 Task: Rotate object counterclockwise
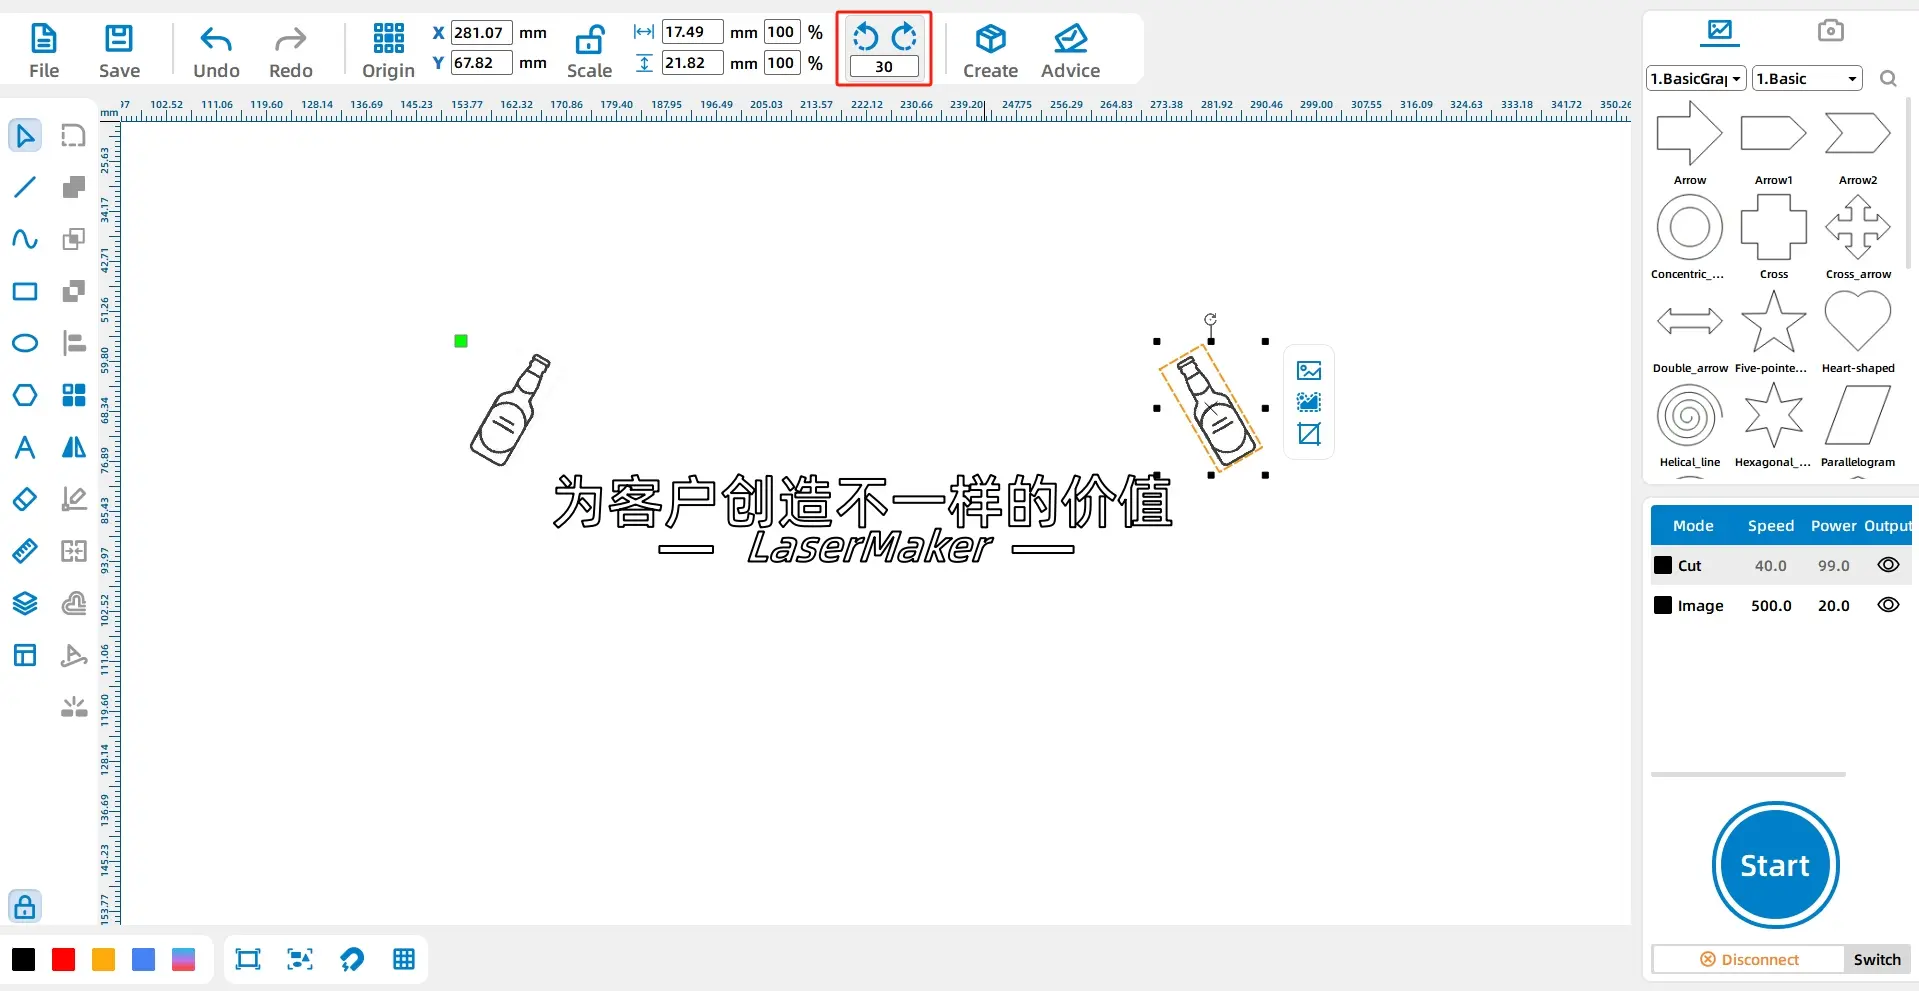pyautogui.click(x=866, y=37)
